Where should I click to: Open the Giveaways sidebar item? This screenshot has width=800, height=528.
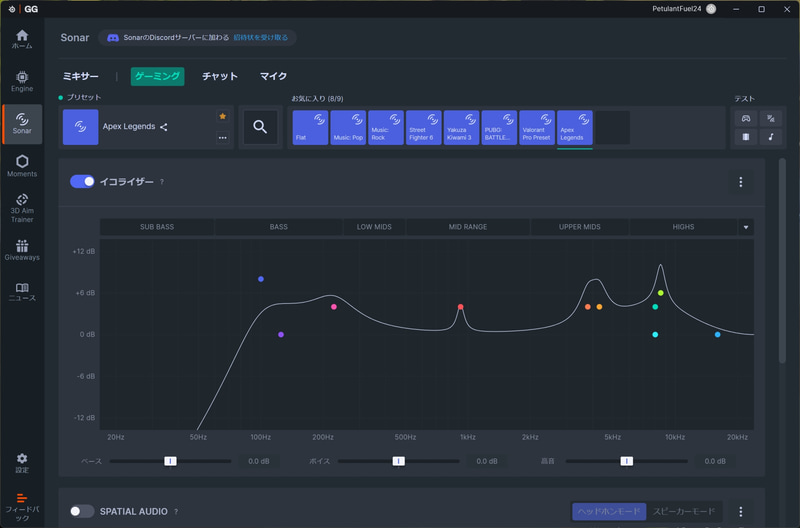tap(22, 250)
